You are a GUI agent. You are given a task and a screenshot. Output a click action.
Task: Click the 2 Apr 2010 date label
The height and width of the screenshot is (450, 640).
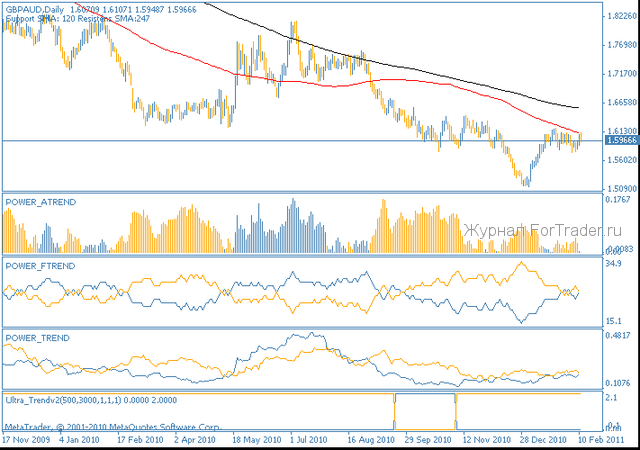click(195, 440)
